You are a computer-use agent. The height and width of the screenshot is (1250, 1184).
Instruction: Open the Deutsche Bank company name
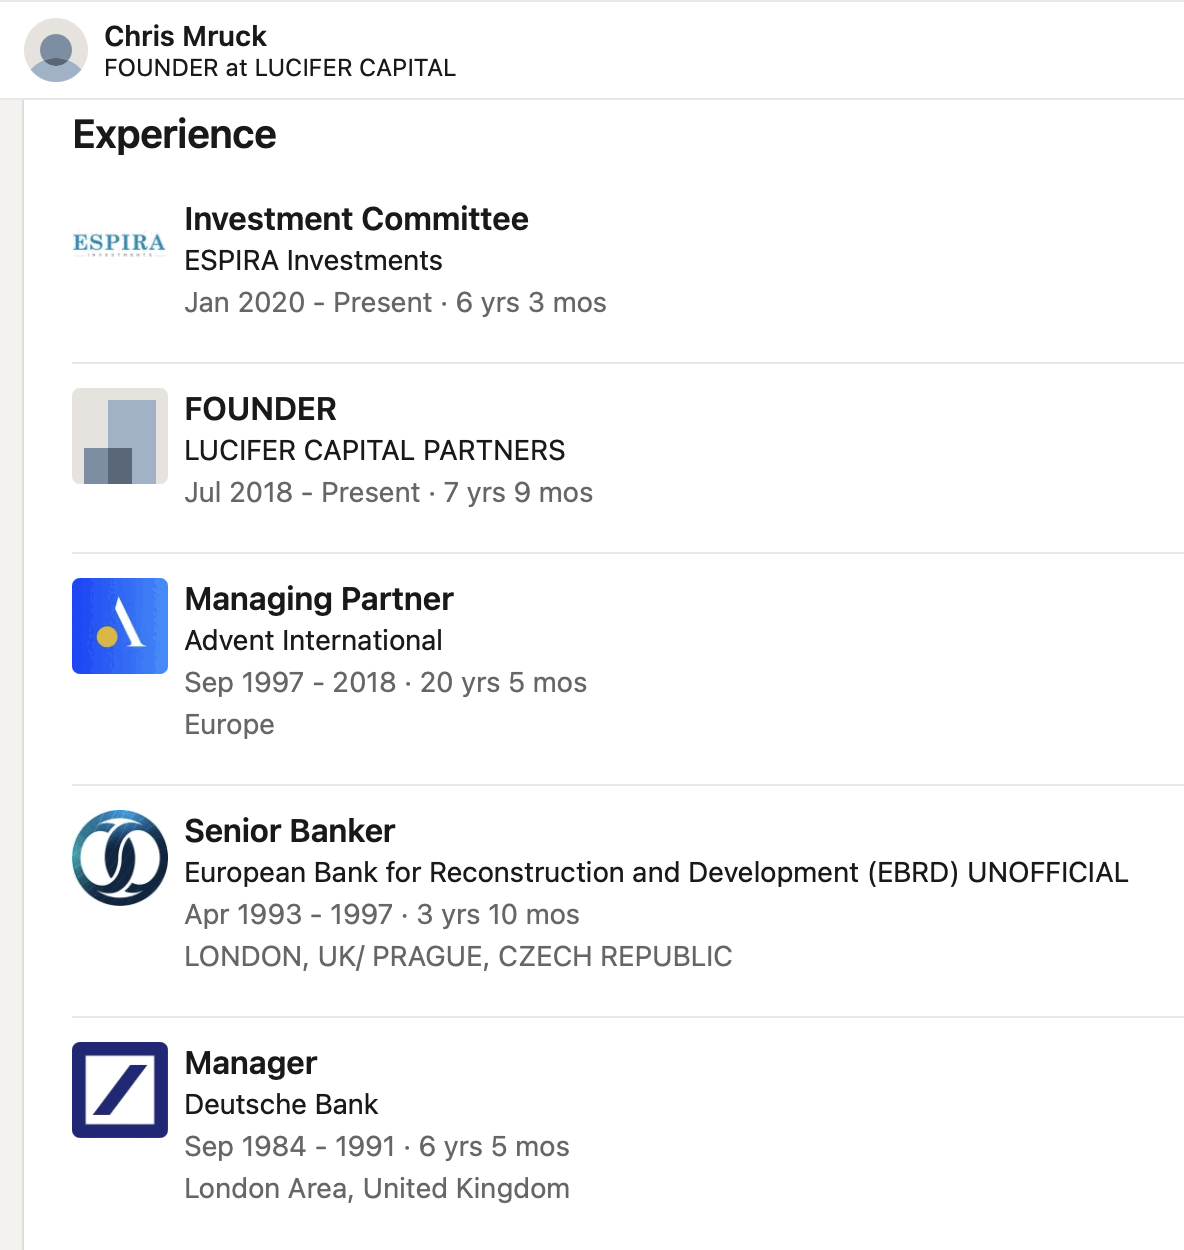click(x=281, y=1105)
